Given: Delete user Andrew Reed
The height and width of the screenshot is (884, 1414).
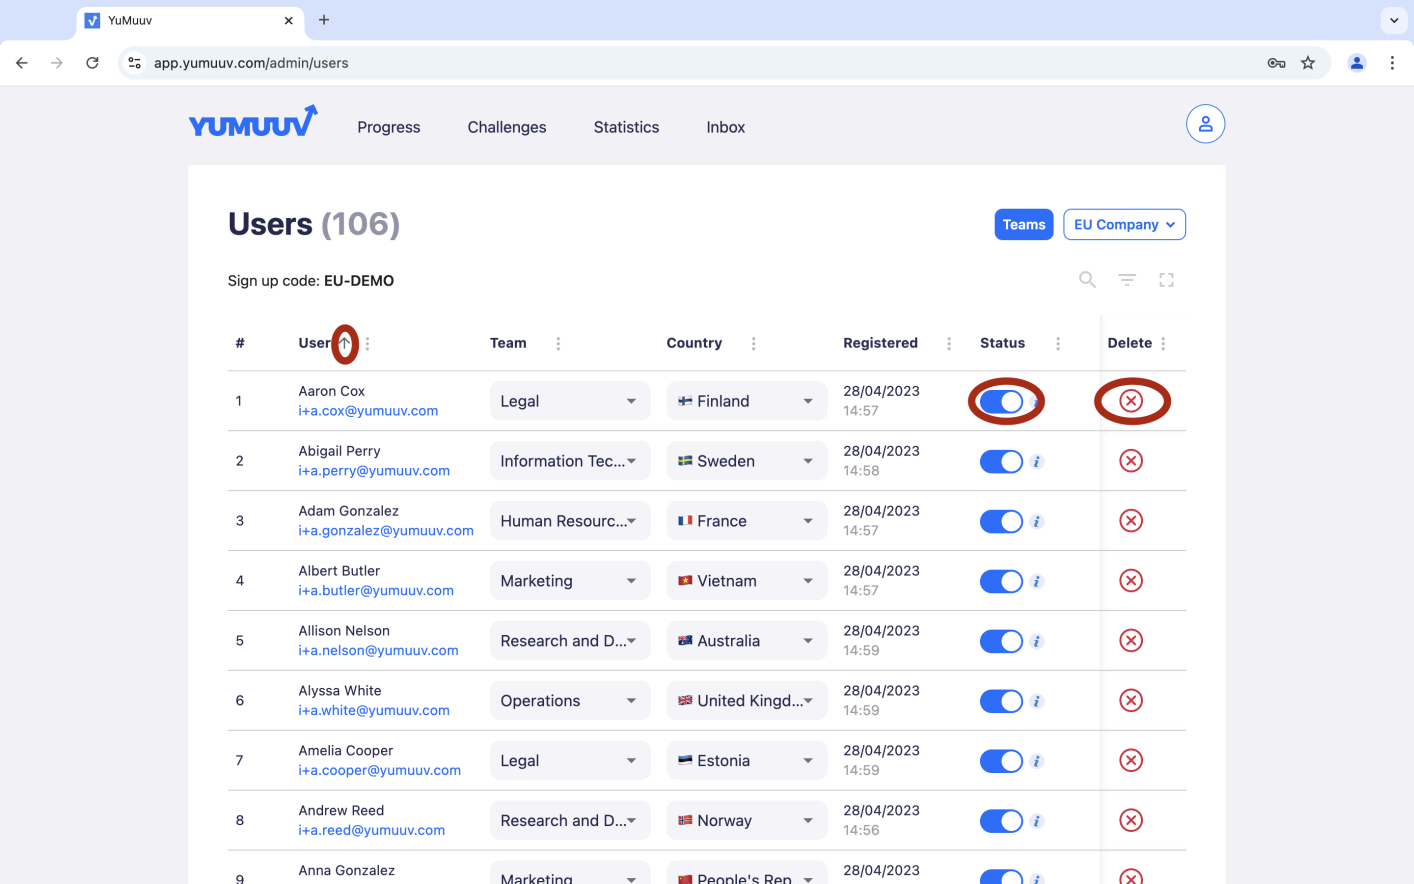Looking at the screenshot, I should (x=1131, y=821).
